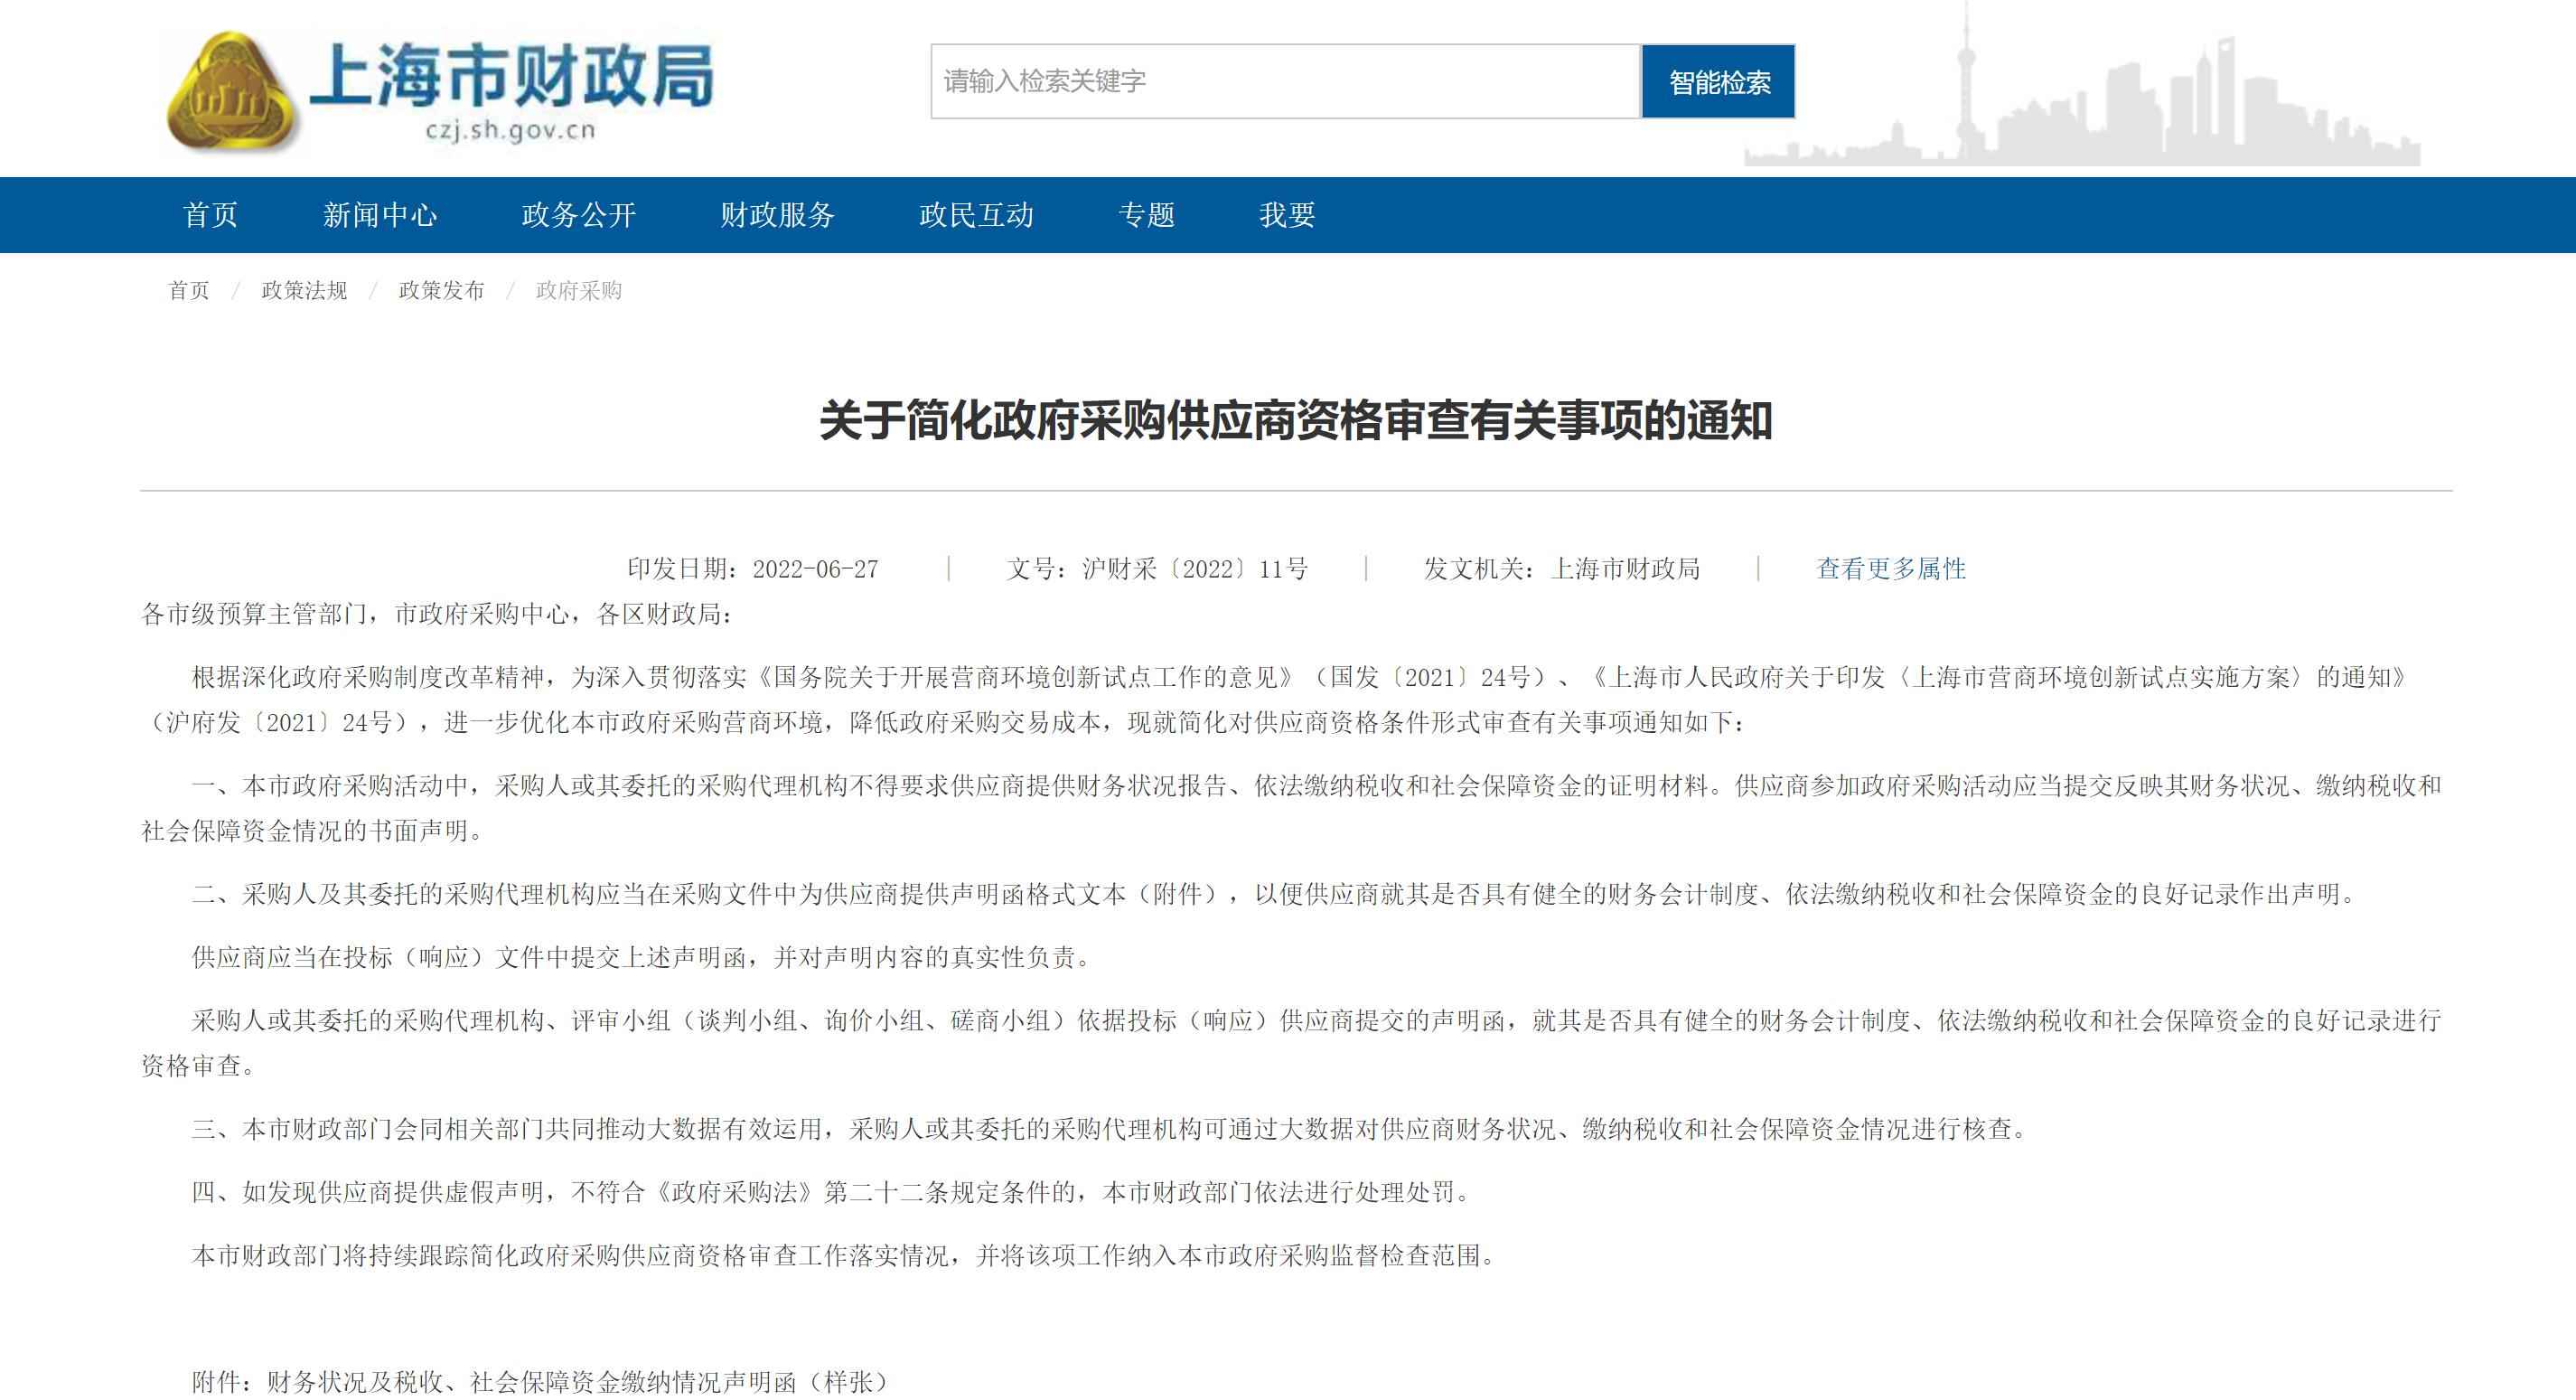Screen dimensions: 2576x1400
Task: Open the 政策发布 breadcrumb link
Action: pos(441,291)
